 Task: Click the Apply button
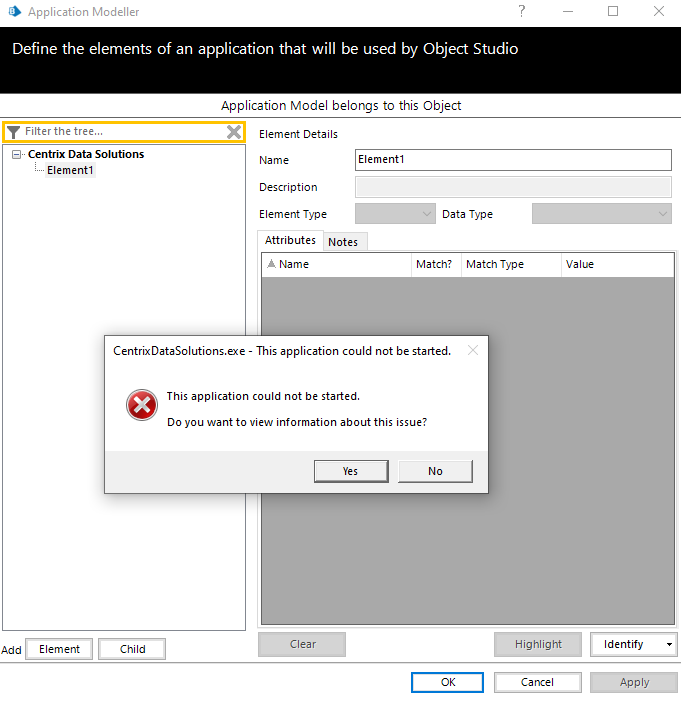click(634, 682)
